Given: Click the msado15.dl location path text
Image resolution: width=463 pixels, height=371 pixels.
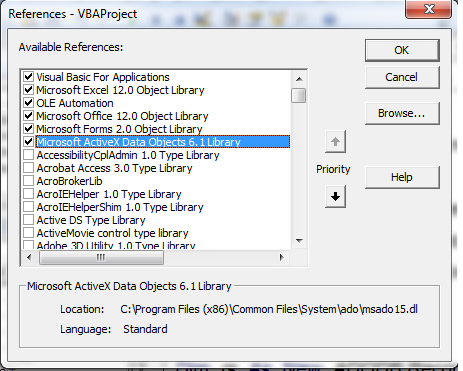Looking at the screenshot, I should click(x=269, y=309).
